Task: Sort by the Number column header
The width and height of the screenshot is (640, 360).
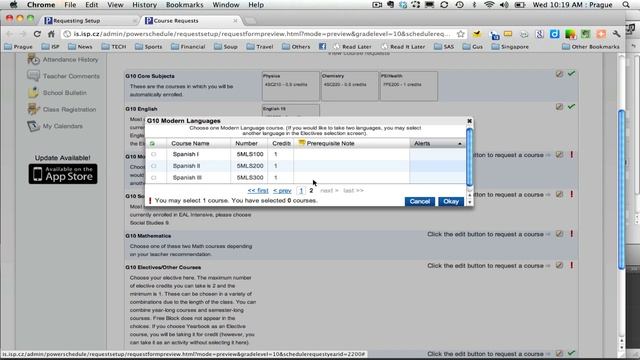Action: pos(247,144)
